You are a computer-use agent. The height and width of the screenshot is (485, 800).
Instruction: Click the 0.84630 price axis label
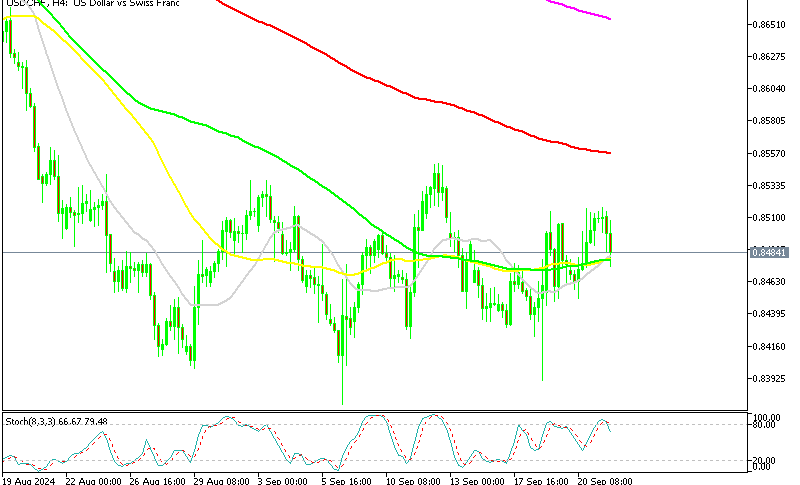pos(769,282)
